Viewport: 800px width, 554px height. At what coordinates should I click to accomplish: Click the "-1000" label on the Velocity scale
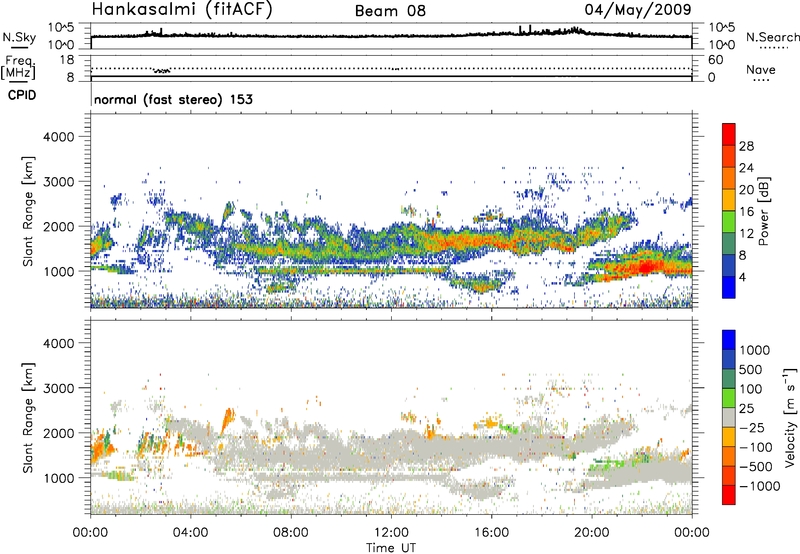pos(759,486)
